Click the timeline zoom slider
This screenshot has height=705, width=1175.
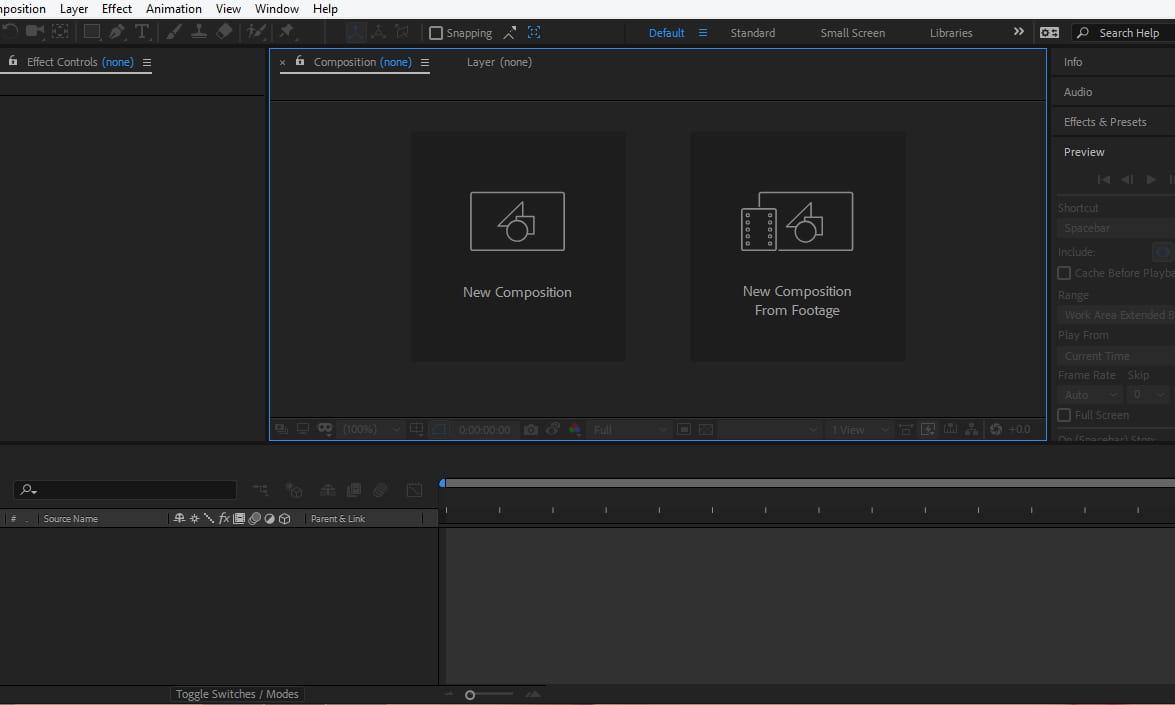coord(470,693)
